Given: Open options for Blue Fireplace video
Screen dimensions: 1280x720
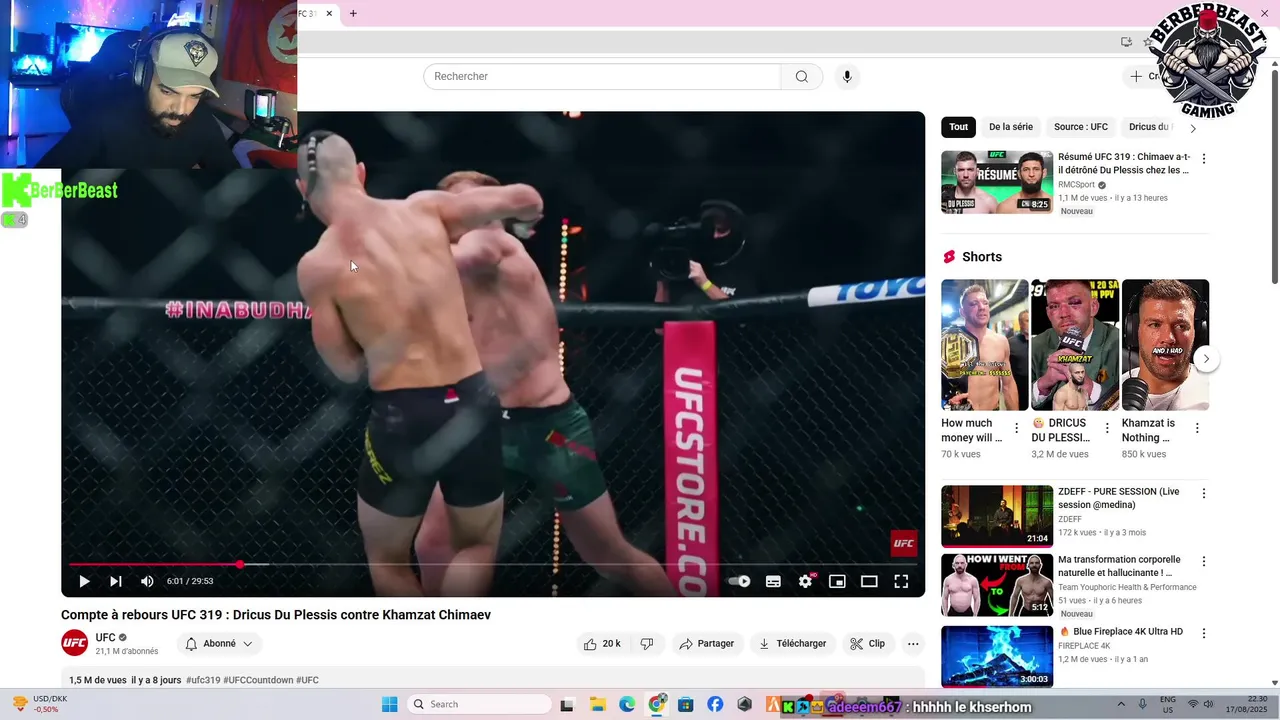Looking at the screenshot, I should [1204, 633].
